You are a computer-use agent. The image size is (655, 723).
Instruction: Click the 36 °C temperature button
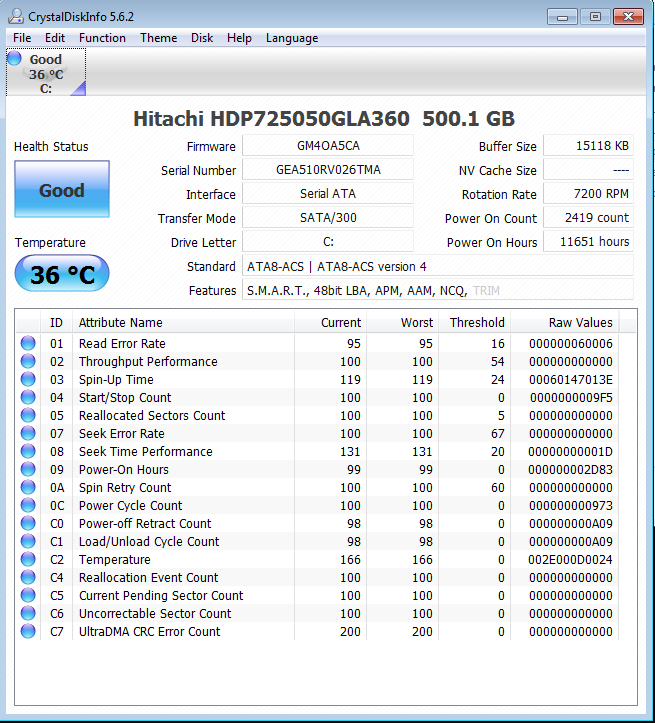[62, 273]
